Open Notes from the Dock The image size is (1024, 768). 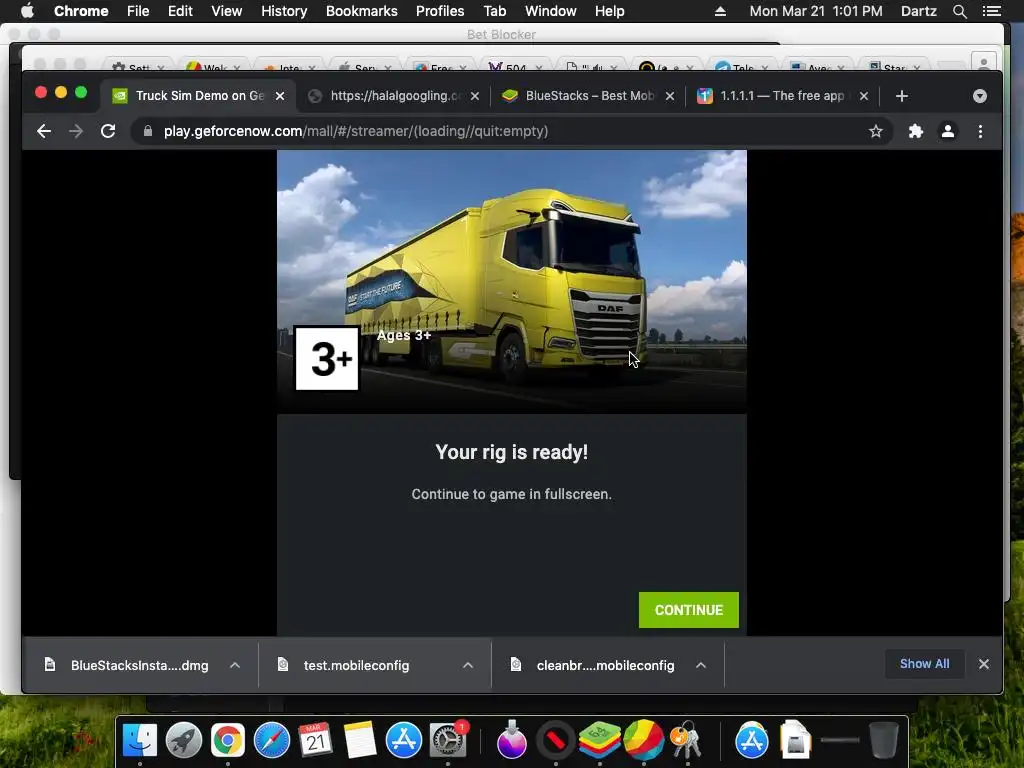pyautogui.click(x=360, y=741)
